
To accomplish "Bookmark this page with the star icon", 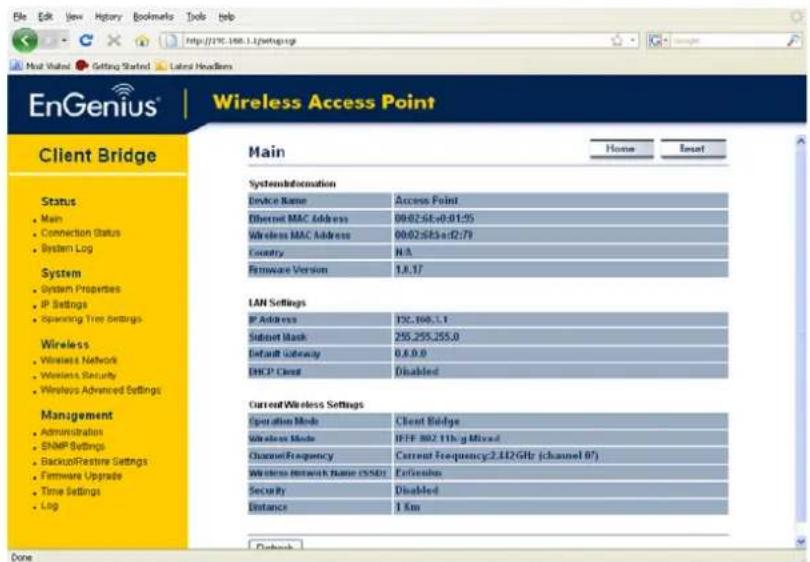I will click(617, 40).
